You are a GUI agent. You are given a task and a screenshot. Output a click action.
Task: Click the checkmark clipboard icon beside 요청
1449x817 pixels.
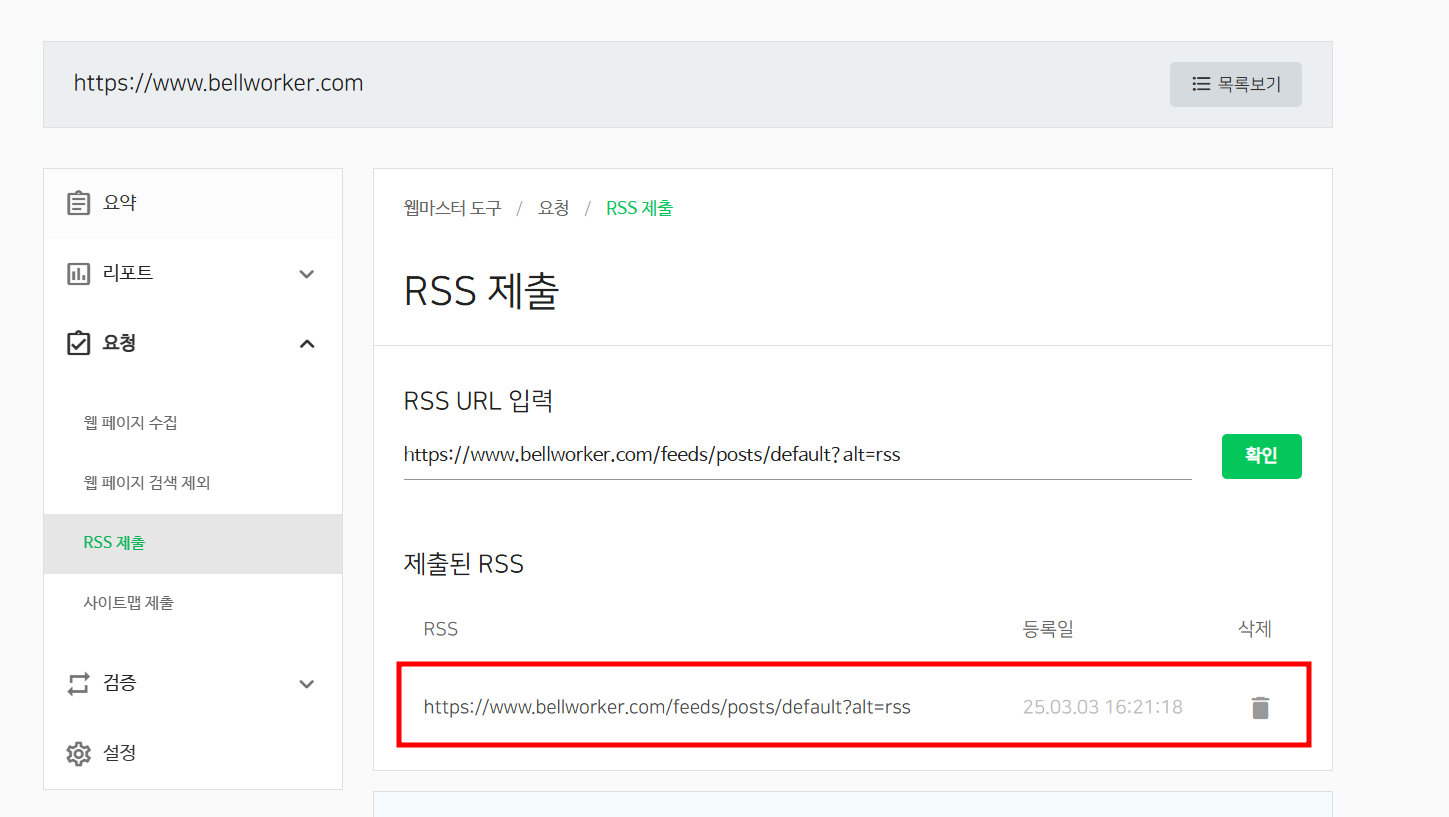[x=78, y=343]
